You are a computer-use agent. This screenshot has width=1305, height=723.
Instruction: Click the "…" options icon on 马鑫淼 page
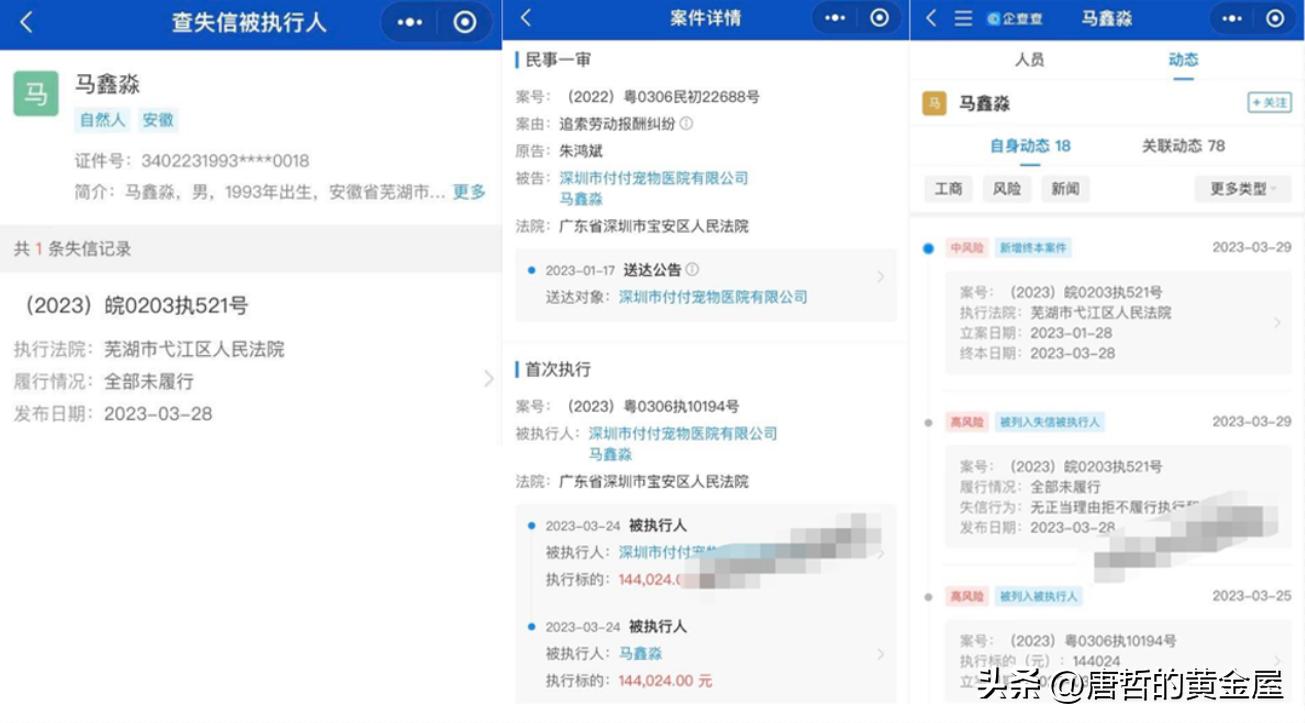1232,18
